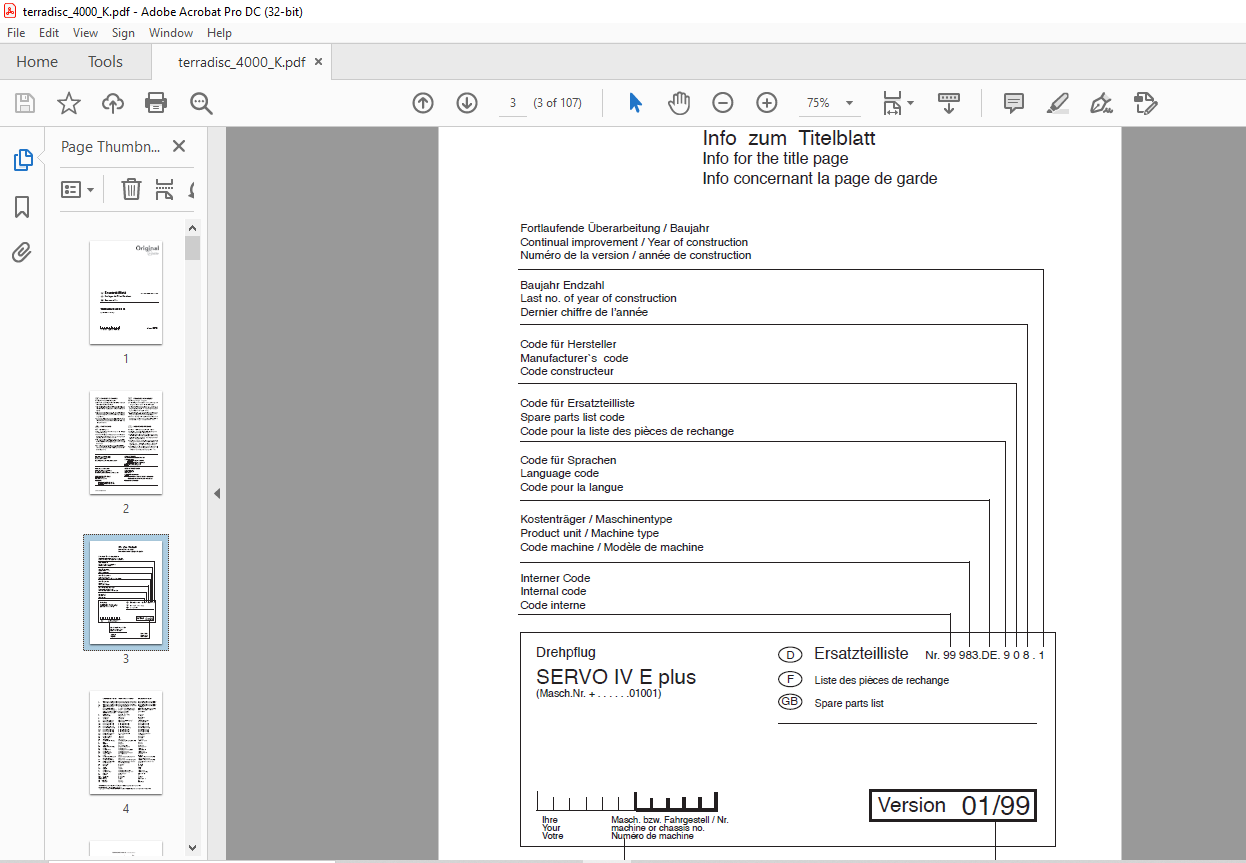Switch to the Tools tab

click(105, 62)
